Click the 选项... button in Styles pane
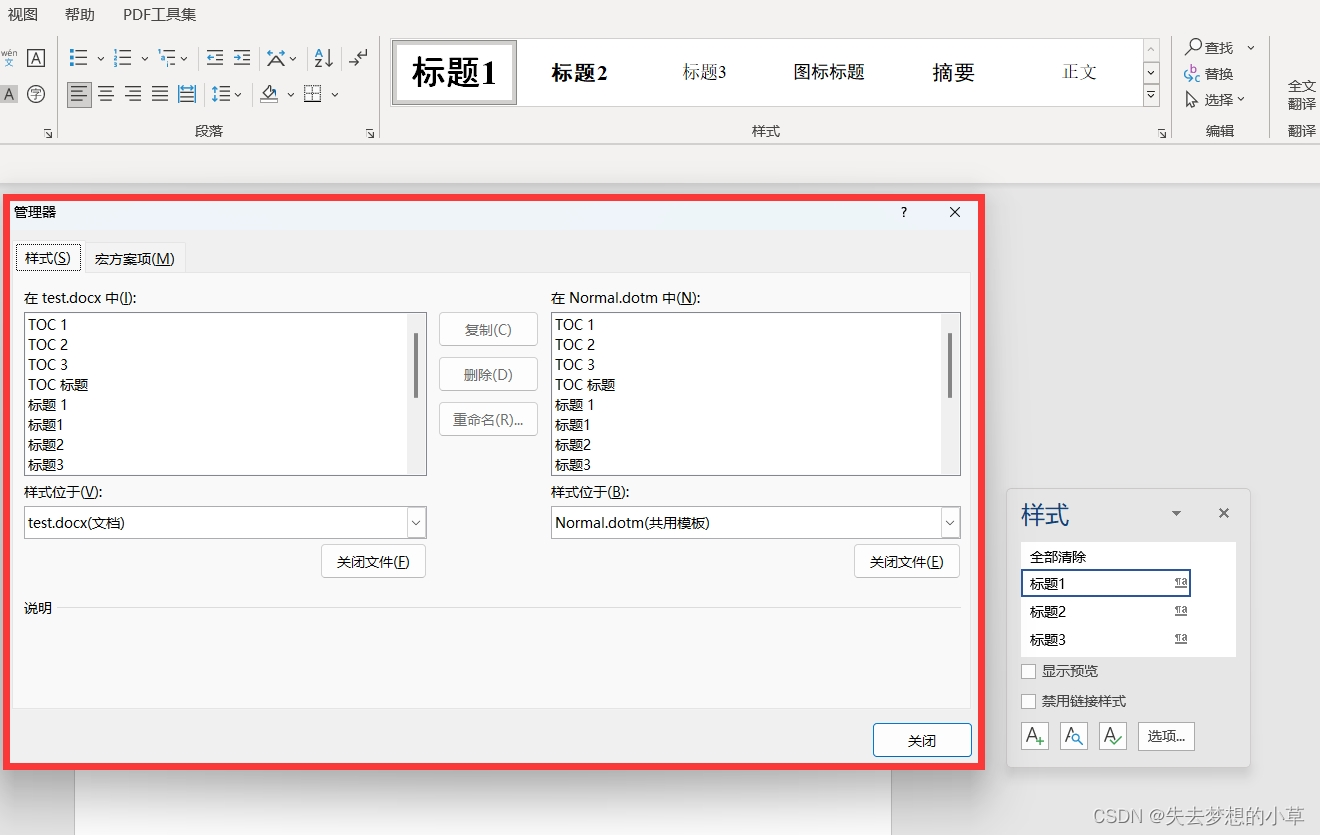 (1166, 737)
